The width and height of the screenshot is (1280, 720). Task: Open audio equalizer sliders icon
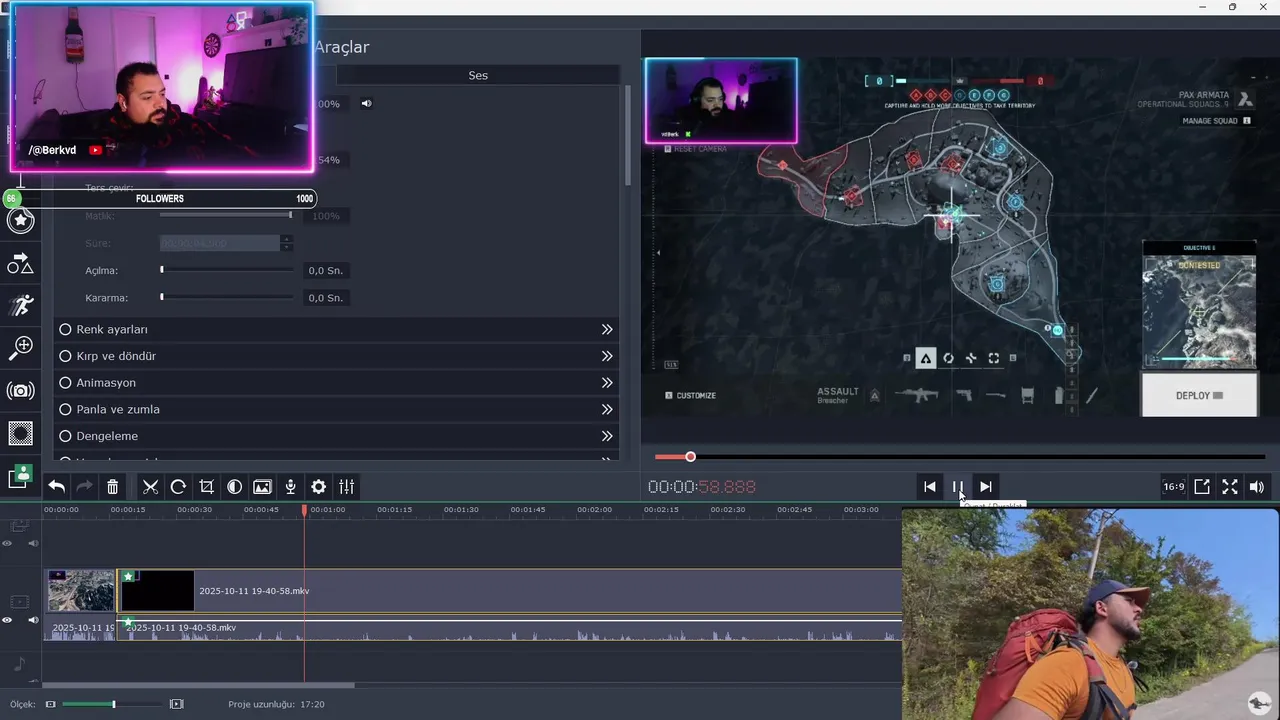(346, 487)
